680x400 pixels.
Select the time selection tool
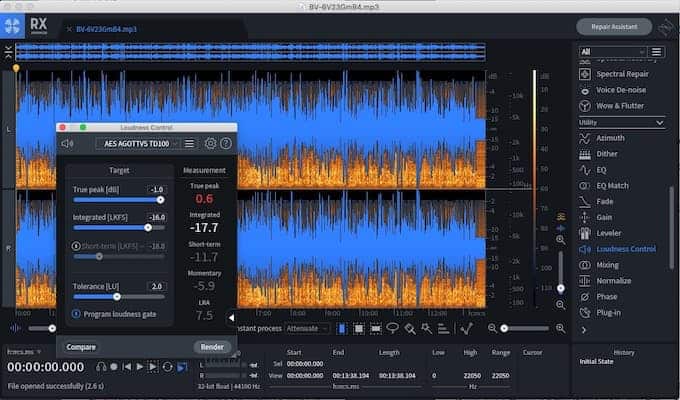[x=342, y=329]
